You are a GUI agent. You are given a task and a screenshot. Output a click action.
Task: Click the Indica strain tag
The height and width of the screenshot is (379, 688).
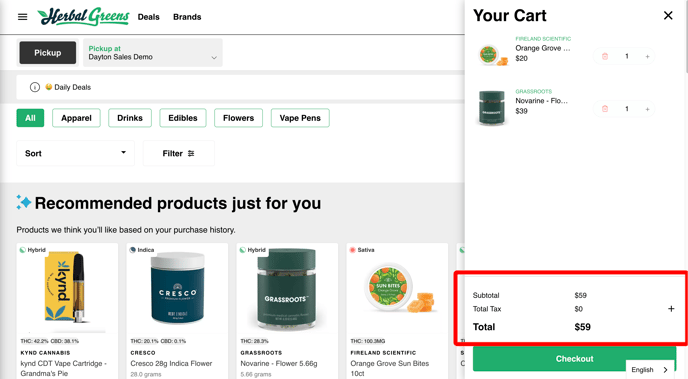pos(142,250)
